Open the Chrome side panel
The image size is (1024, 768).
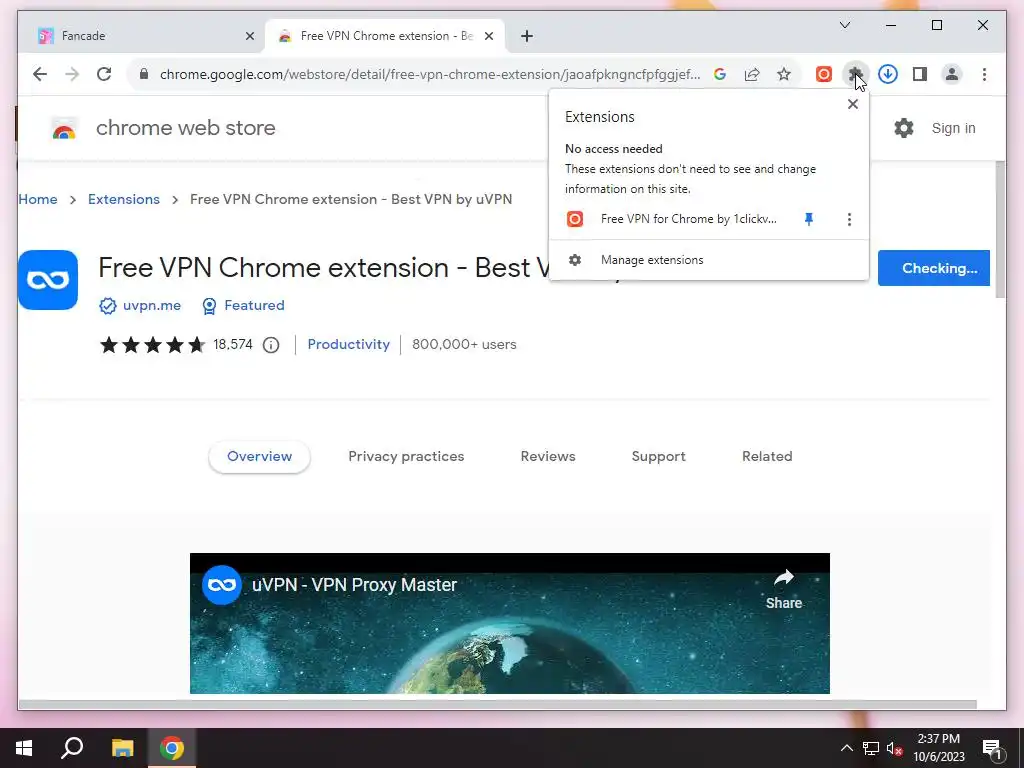pyautogui.click(x=920, y=74)
